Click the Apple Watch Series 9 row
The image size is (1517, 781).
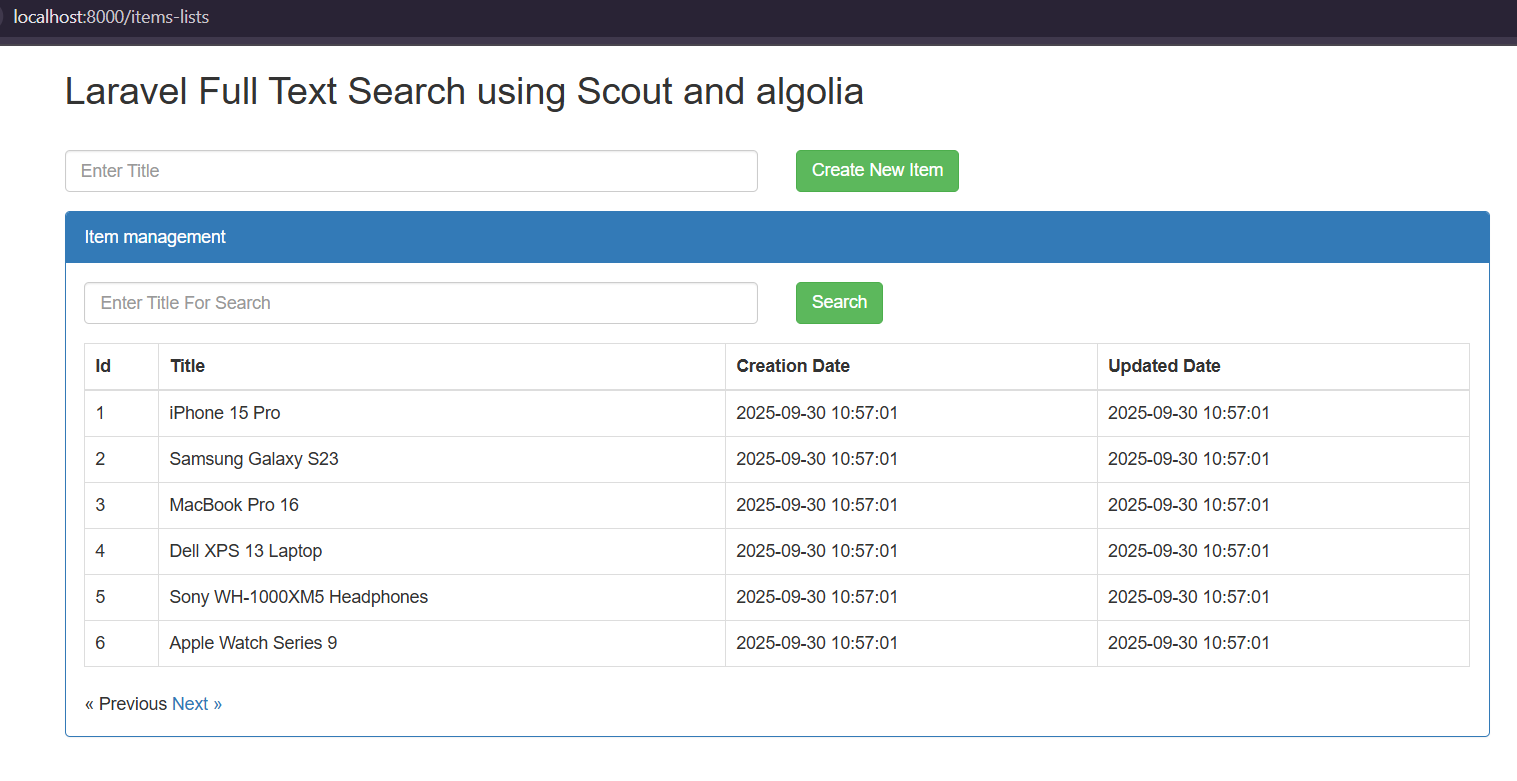coord(252,642)
